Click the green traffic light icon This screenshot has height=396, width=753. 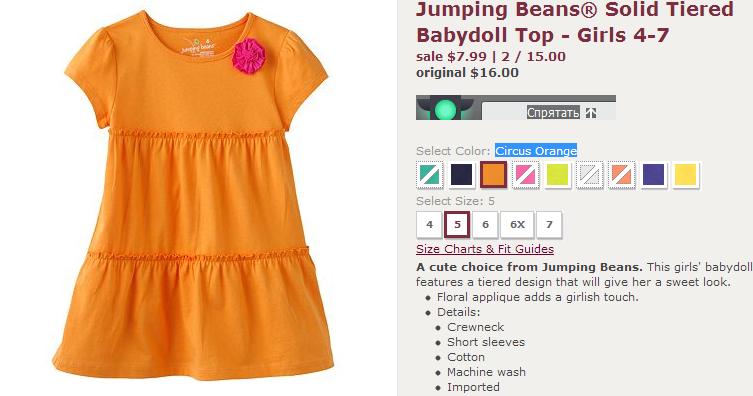tap(445, 109)
